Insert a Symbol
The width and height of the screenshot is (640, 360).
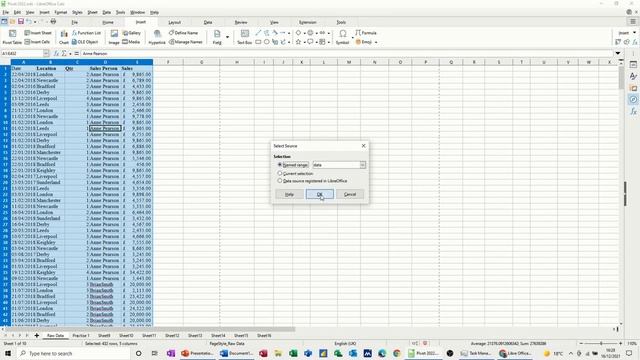(x=342, y=37)
